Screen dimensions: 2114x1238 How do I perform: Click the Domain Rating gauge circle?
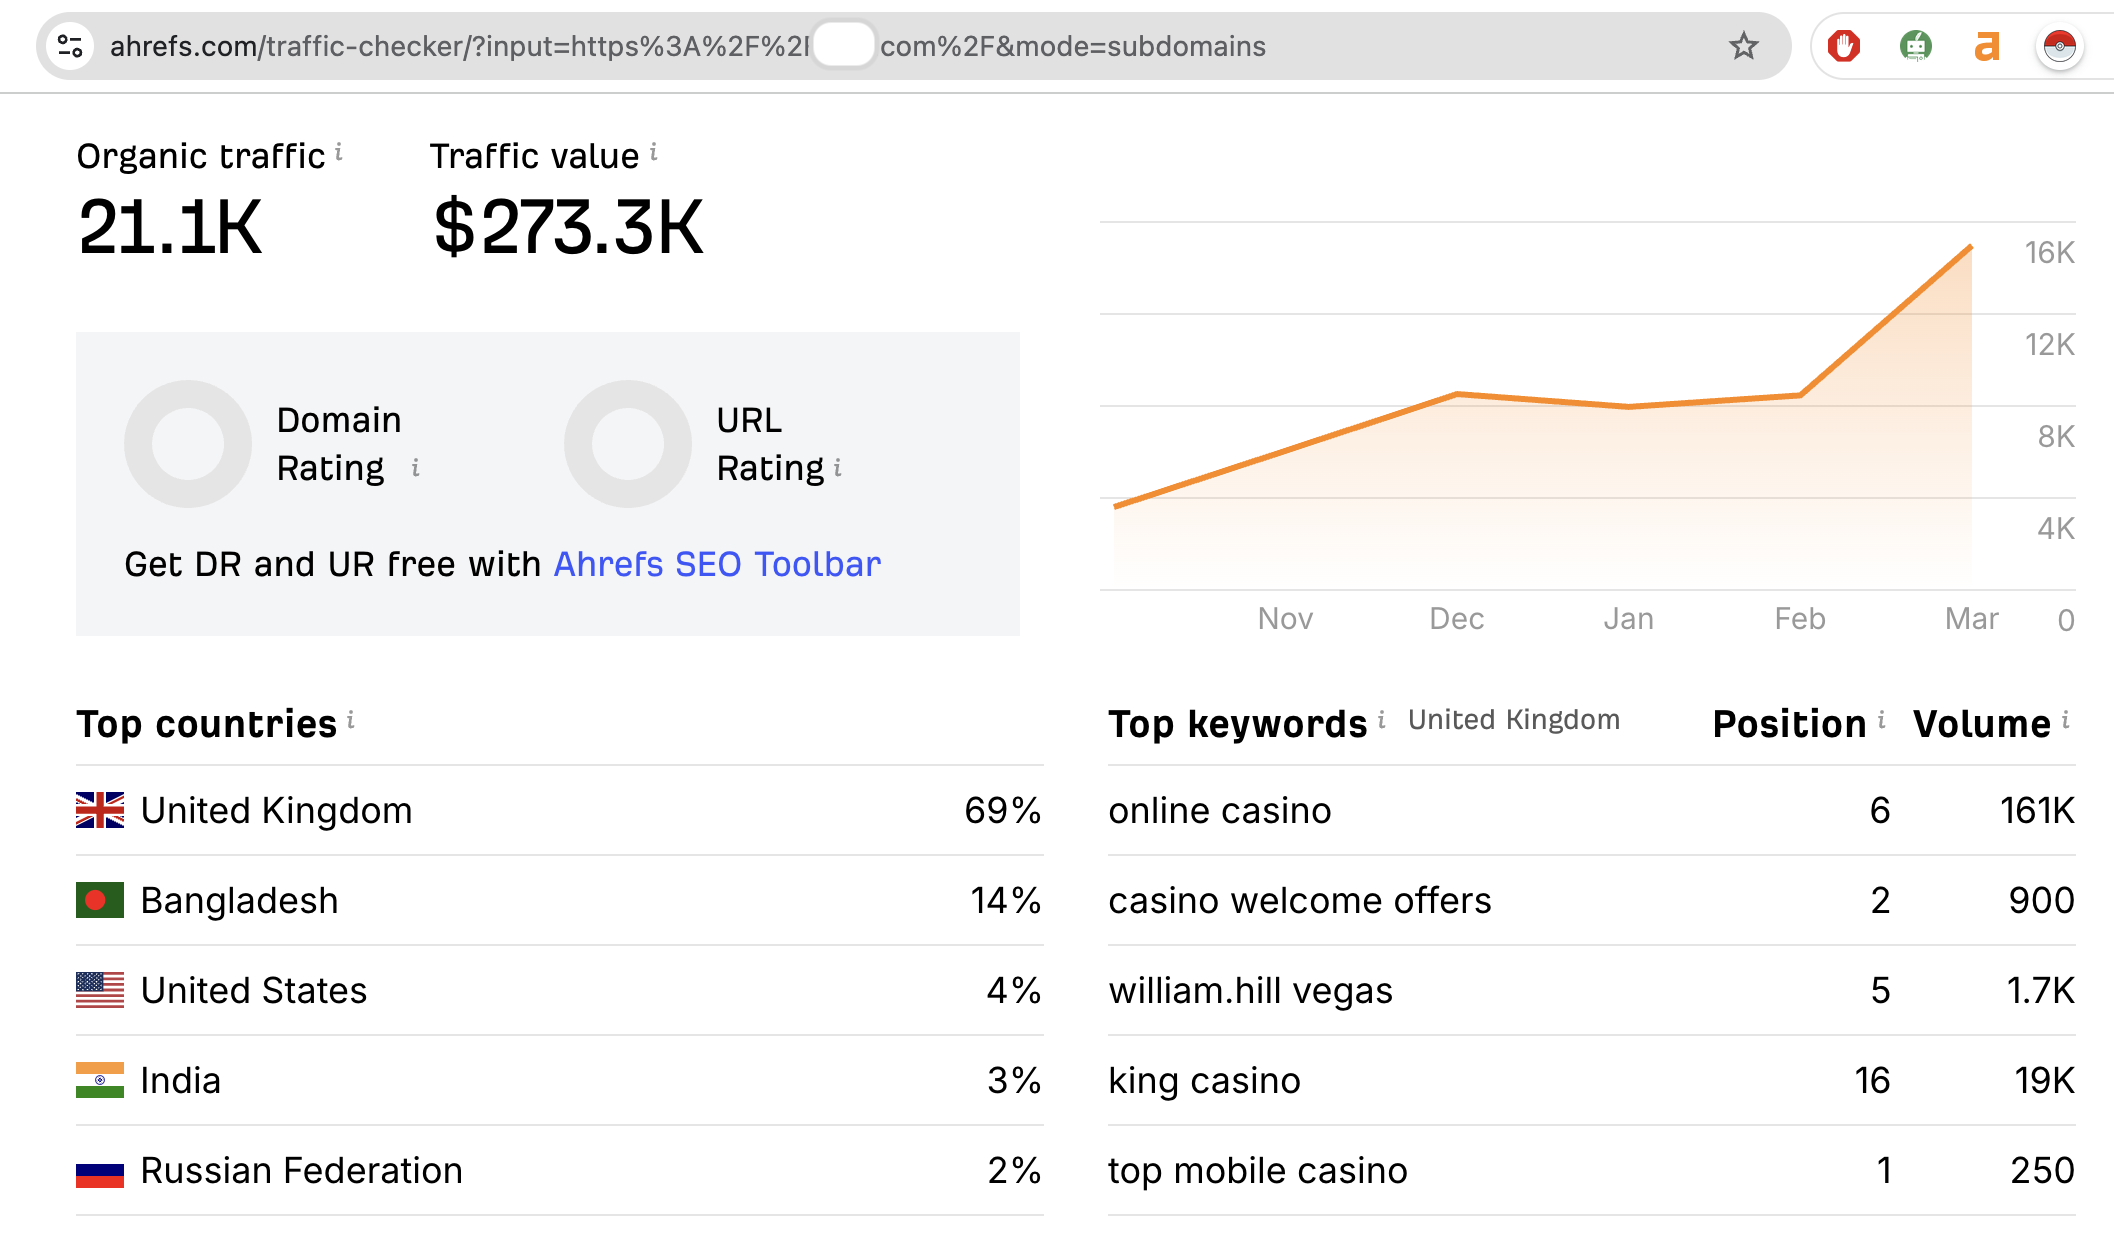tap(188, 444)
